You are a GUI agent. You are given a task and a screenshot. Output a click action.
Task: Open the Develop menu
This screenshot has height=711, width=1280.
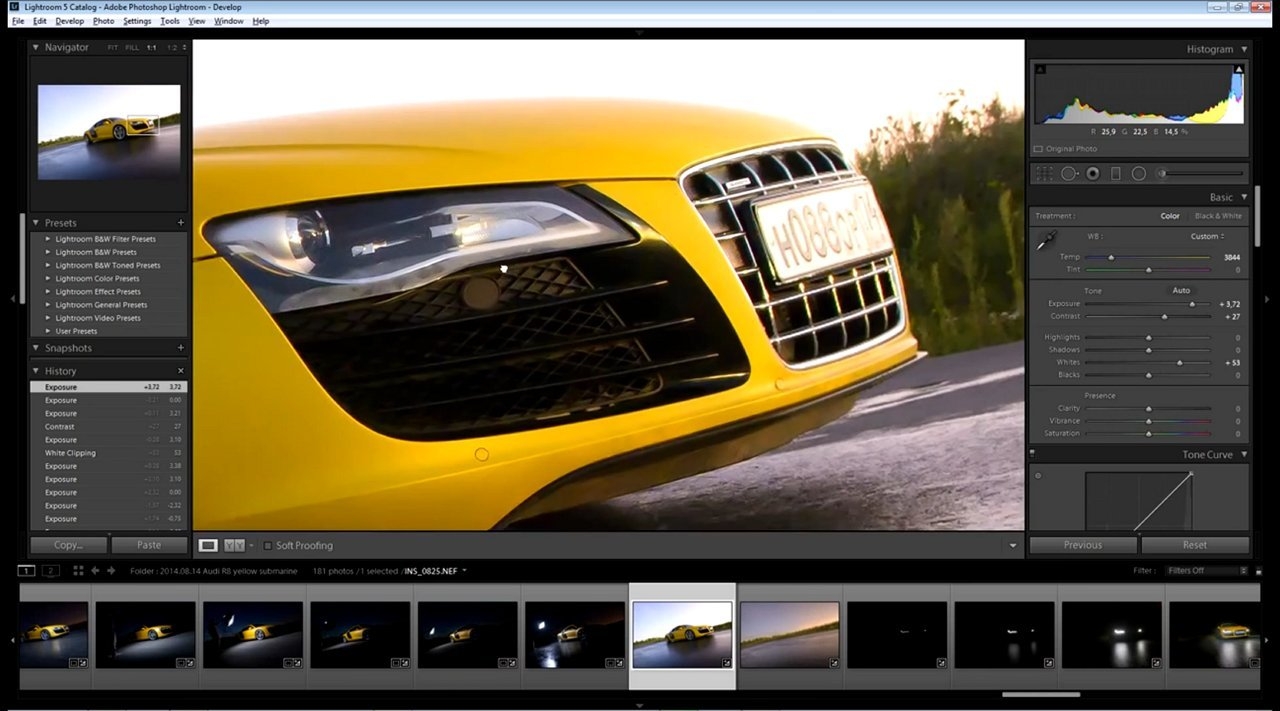[x=69, y=21]
